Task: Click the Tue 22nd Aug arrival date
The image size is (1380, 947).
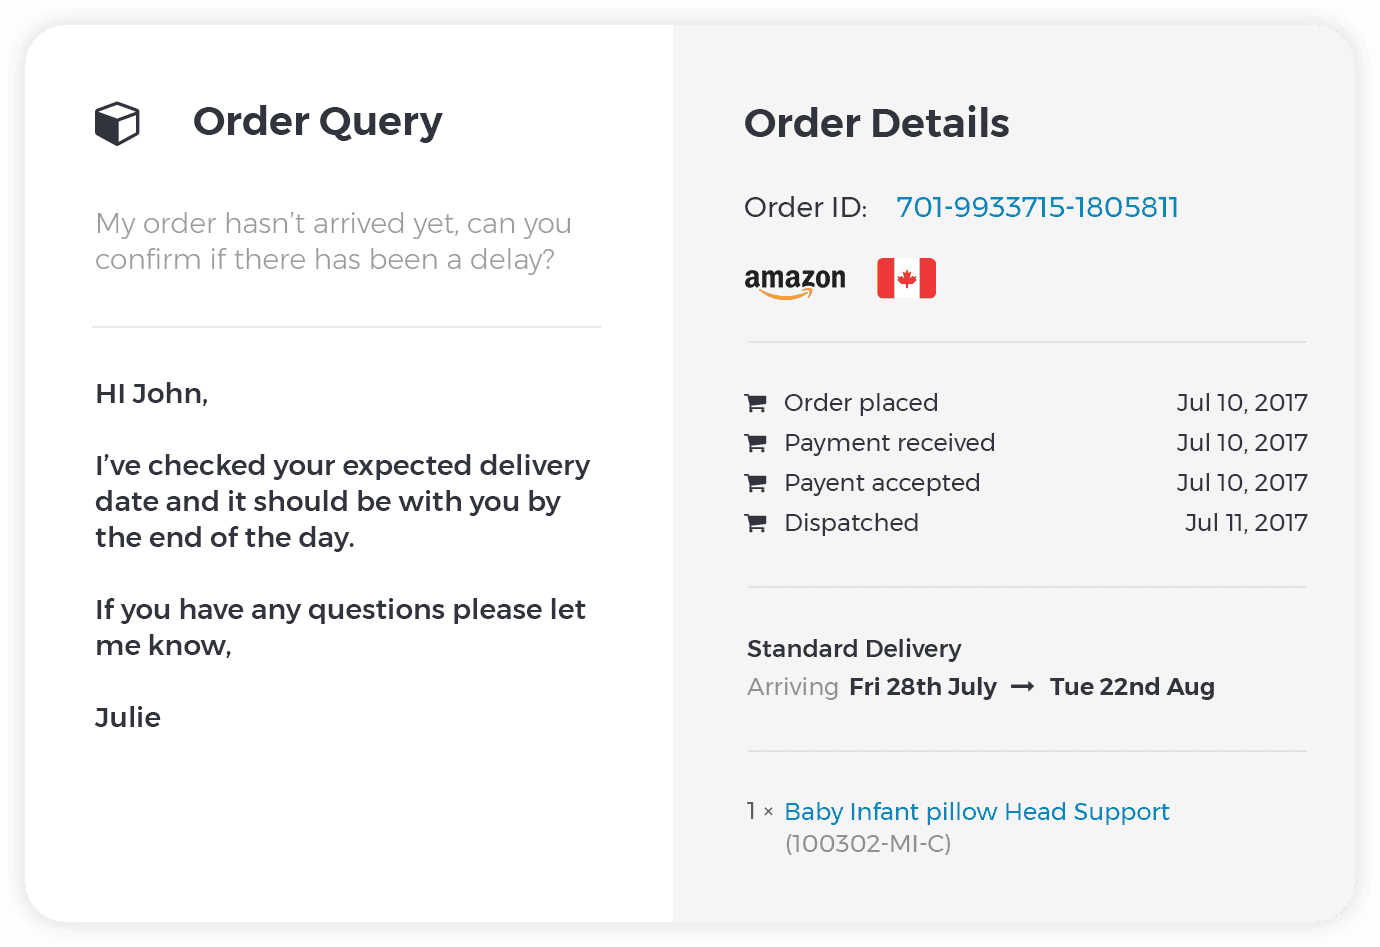Action: click(x=1132, y=687)
